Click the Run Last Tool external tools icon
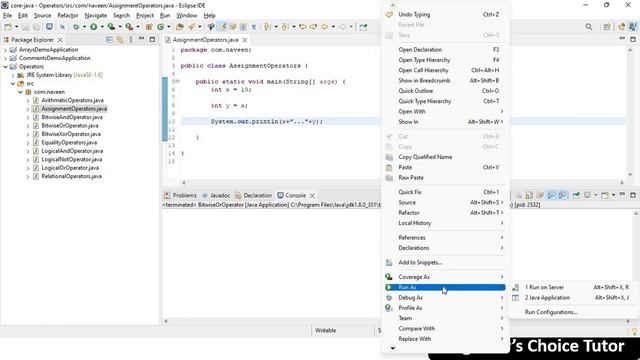Viewport: 640px width, 360px height. [x=129, y=27]
